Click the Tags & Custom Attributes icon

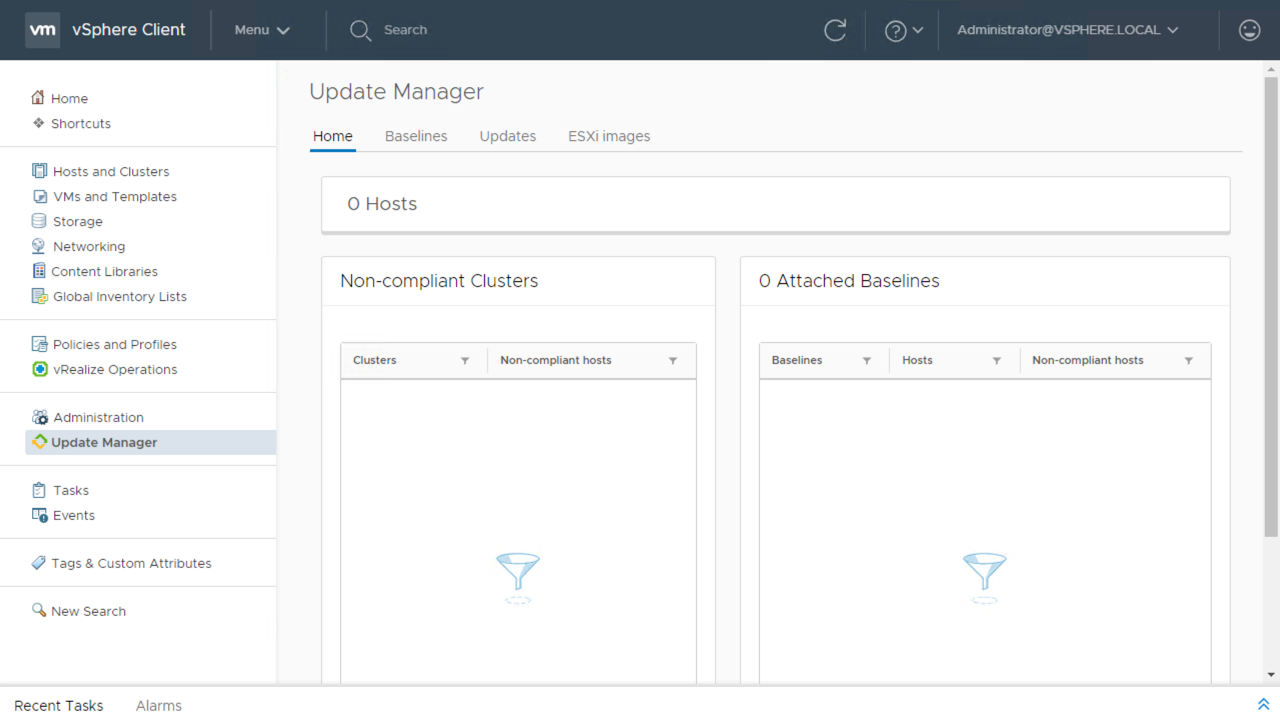click(x=38, y=563)
